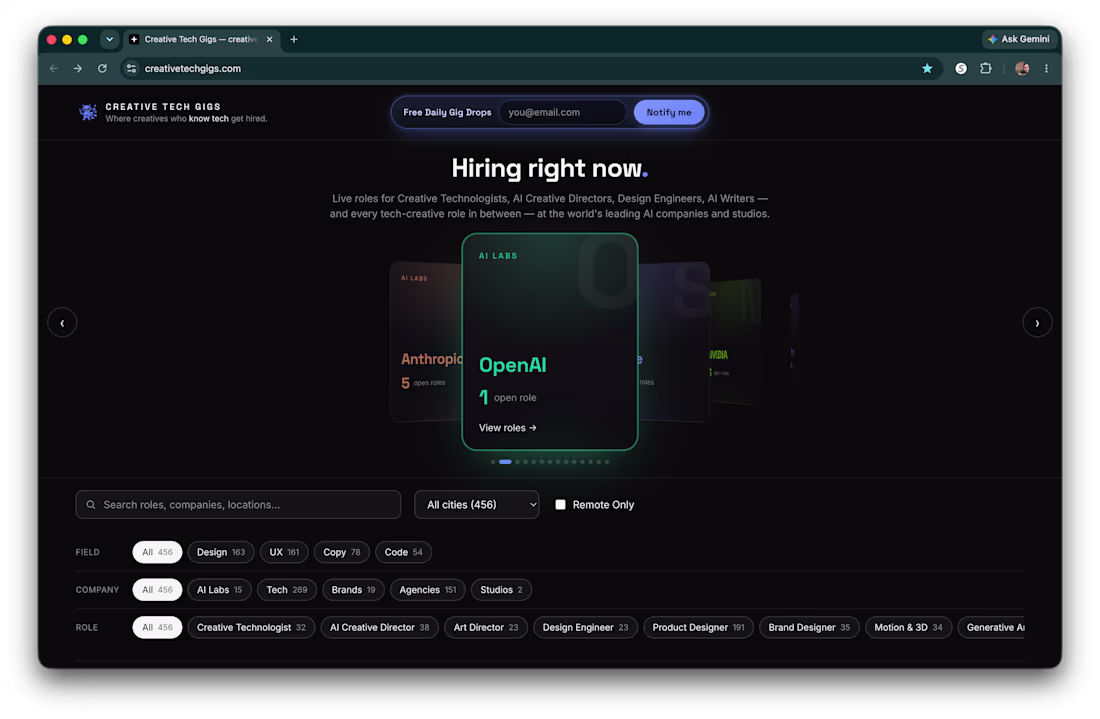Show previous carousel card
This screenshot has height=719, width=1100.
(x=62, y=323)
